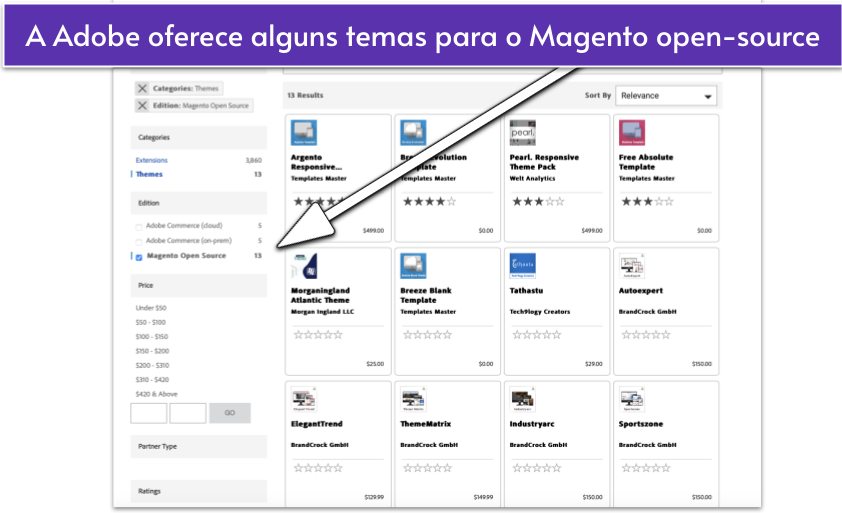This screenshot has width=842, height=513.
Task: Click the Morgan Ingland LLC vendor name
Action: [322, 312]
